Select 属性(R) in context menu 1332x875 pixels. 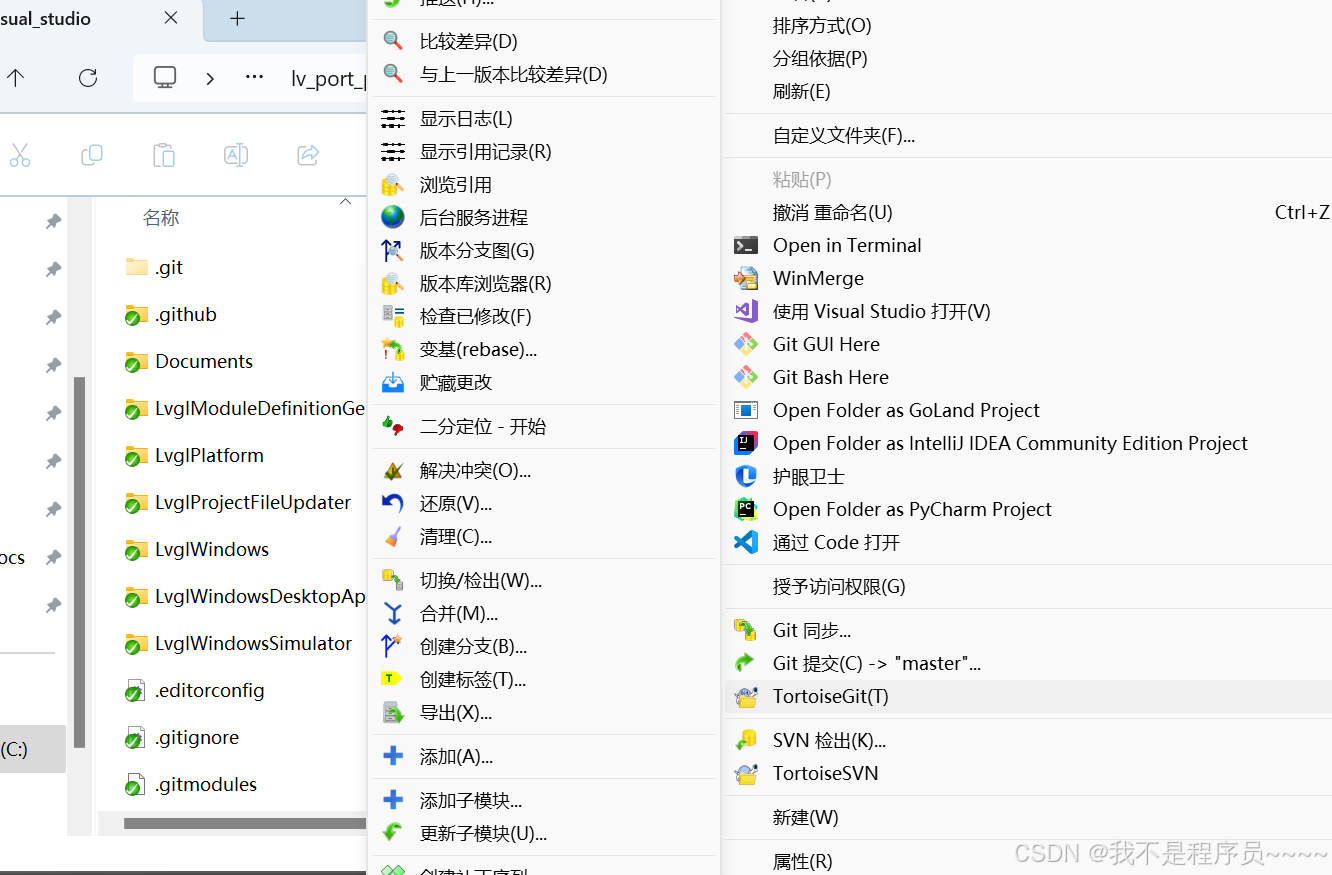tap(1028, 861)
